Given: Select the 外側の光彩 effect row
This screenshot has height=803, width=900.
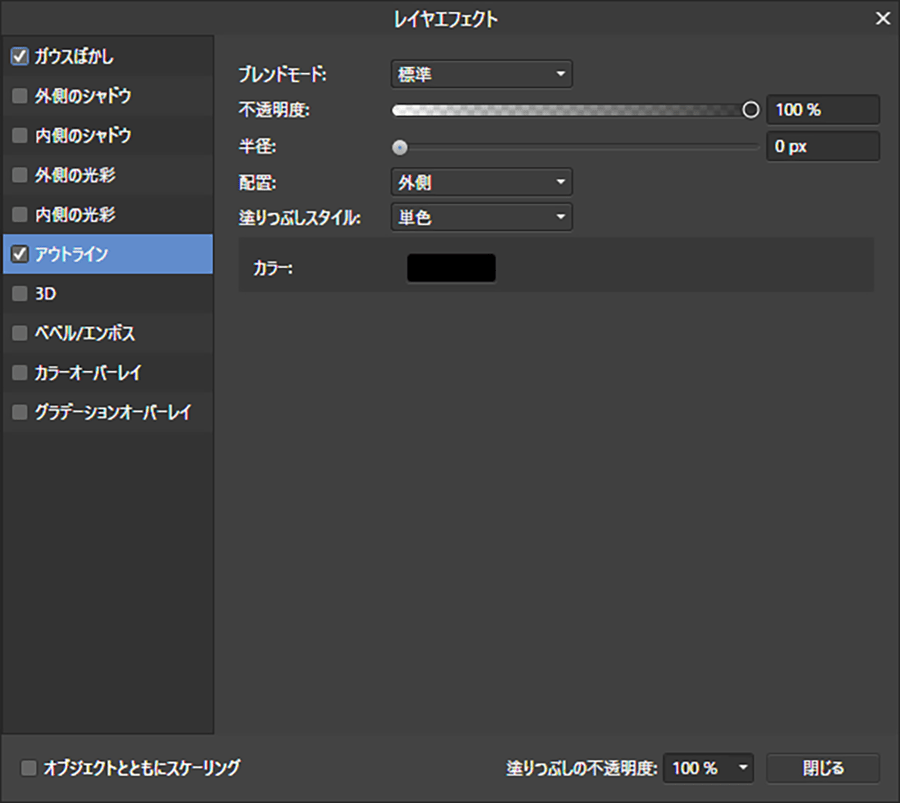Looking at the screenshot, I should tap(108, 175).
